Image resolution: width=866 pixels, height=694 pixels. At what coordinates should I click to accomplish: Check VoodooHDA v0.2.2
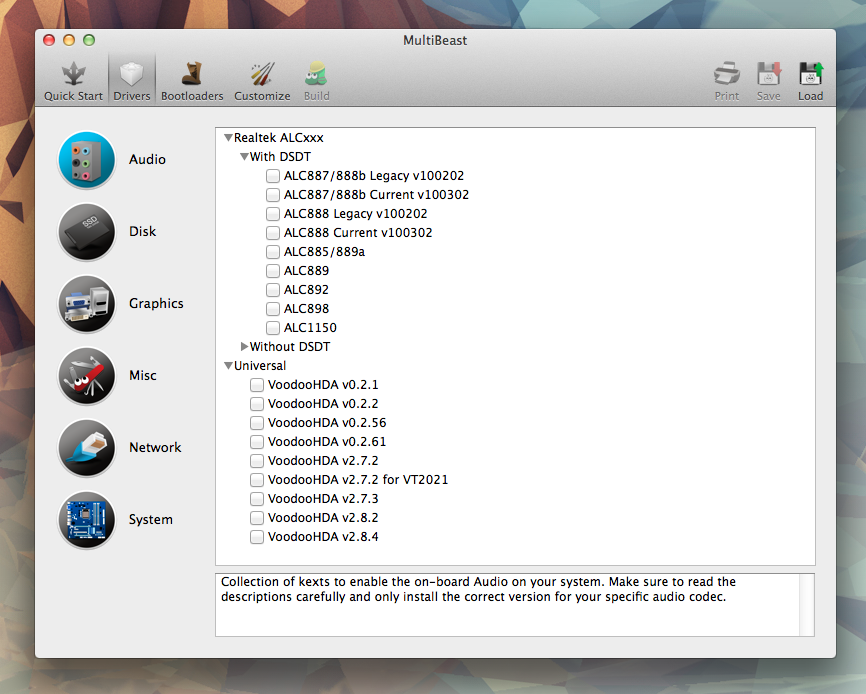point(257,404)
